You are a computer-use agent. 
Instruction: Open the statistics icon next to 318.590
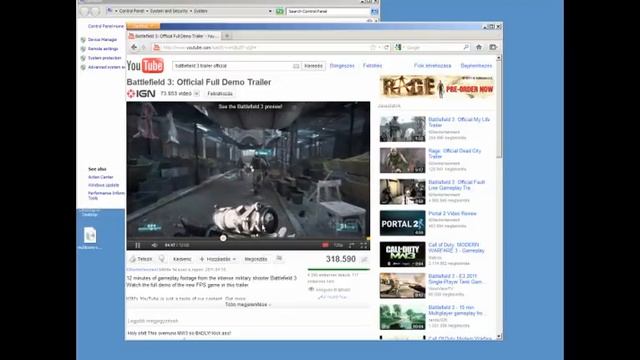tap(364, 259)
